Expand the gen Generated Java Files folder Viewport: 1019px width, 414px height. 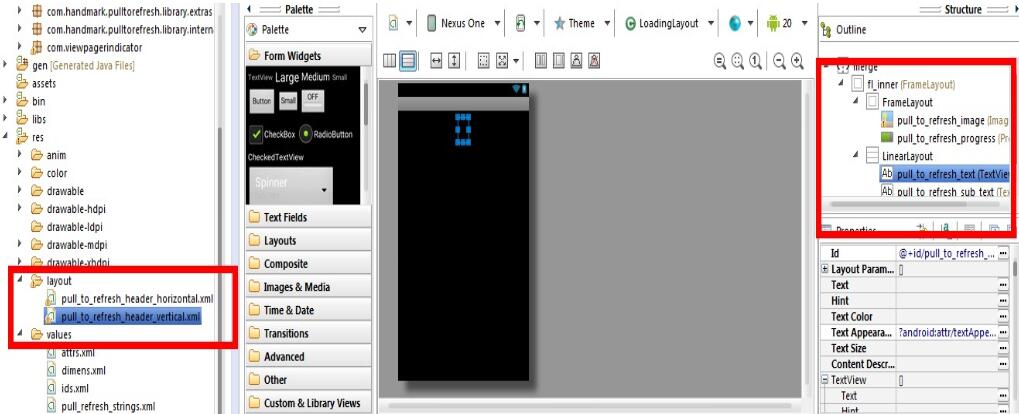(6, 65)
